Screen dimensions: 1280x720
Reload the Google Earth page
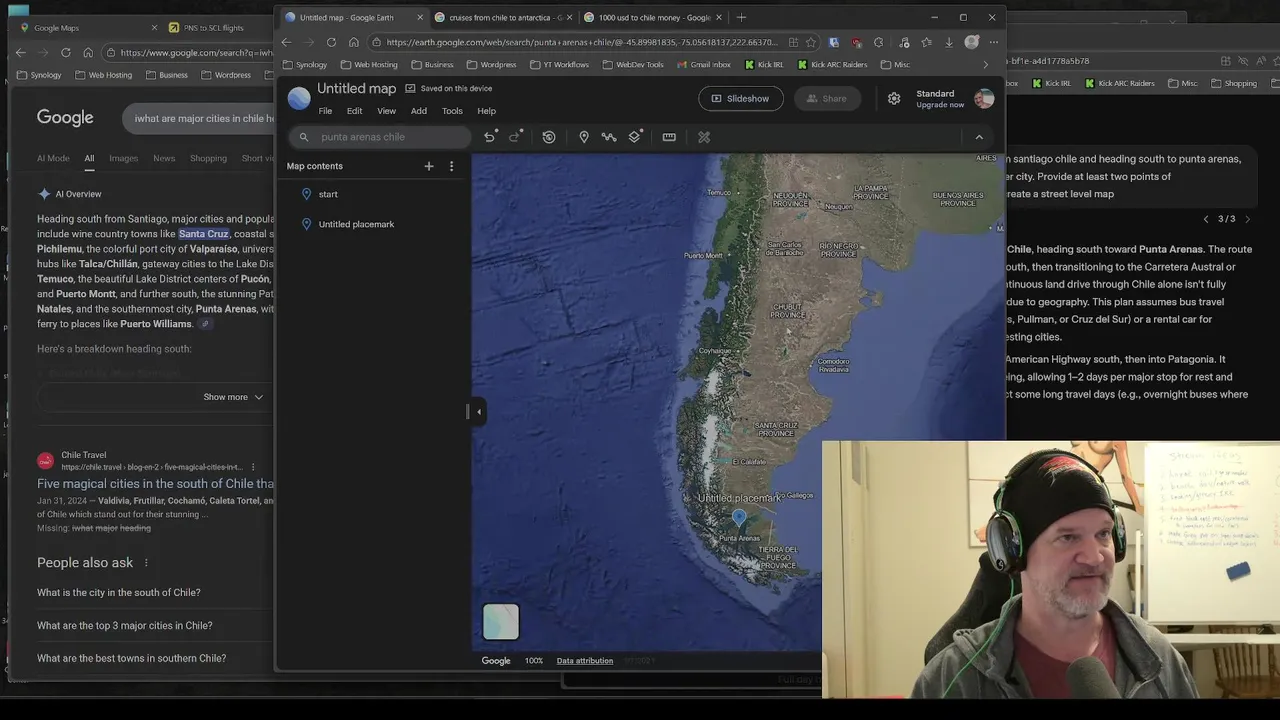click(331, 42)
